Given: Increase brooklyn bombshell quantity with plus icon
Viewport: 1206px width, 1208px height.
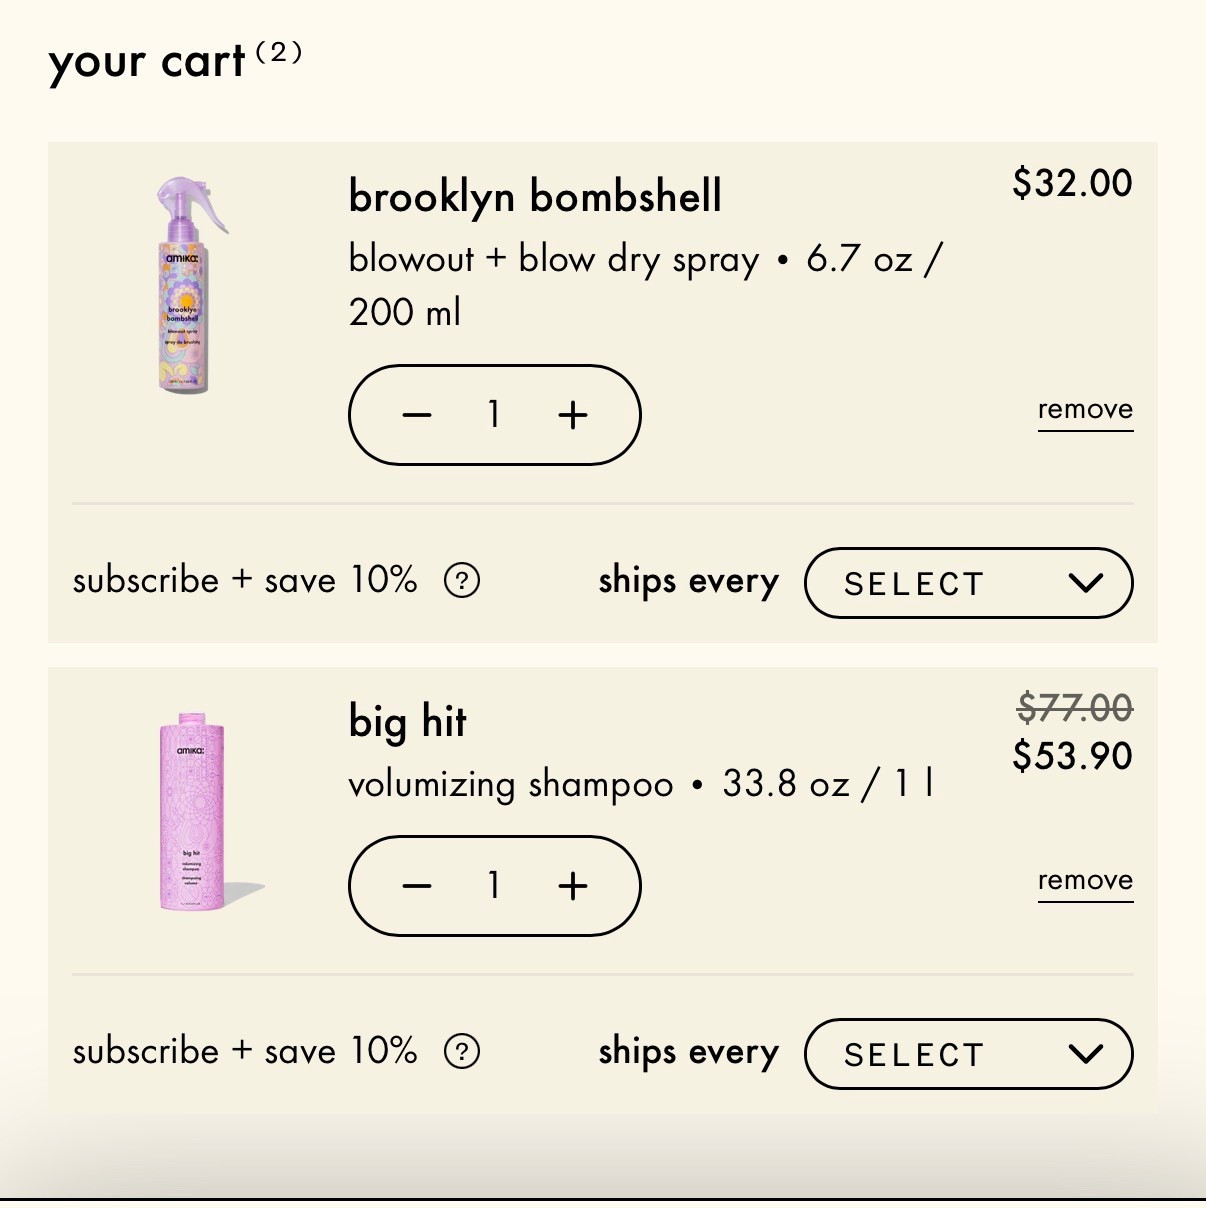Looking at the screenshot, I should pyautogui.click(x=572, y=415).
